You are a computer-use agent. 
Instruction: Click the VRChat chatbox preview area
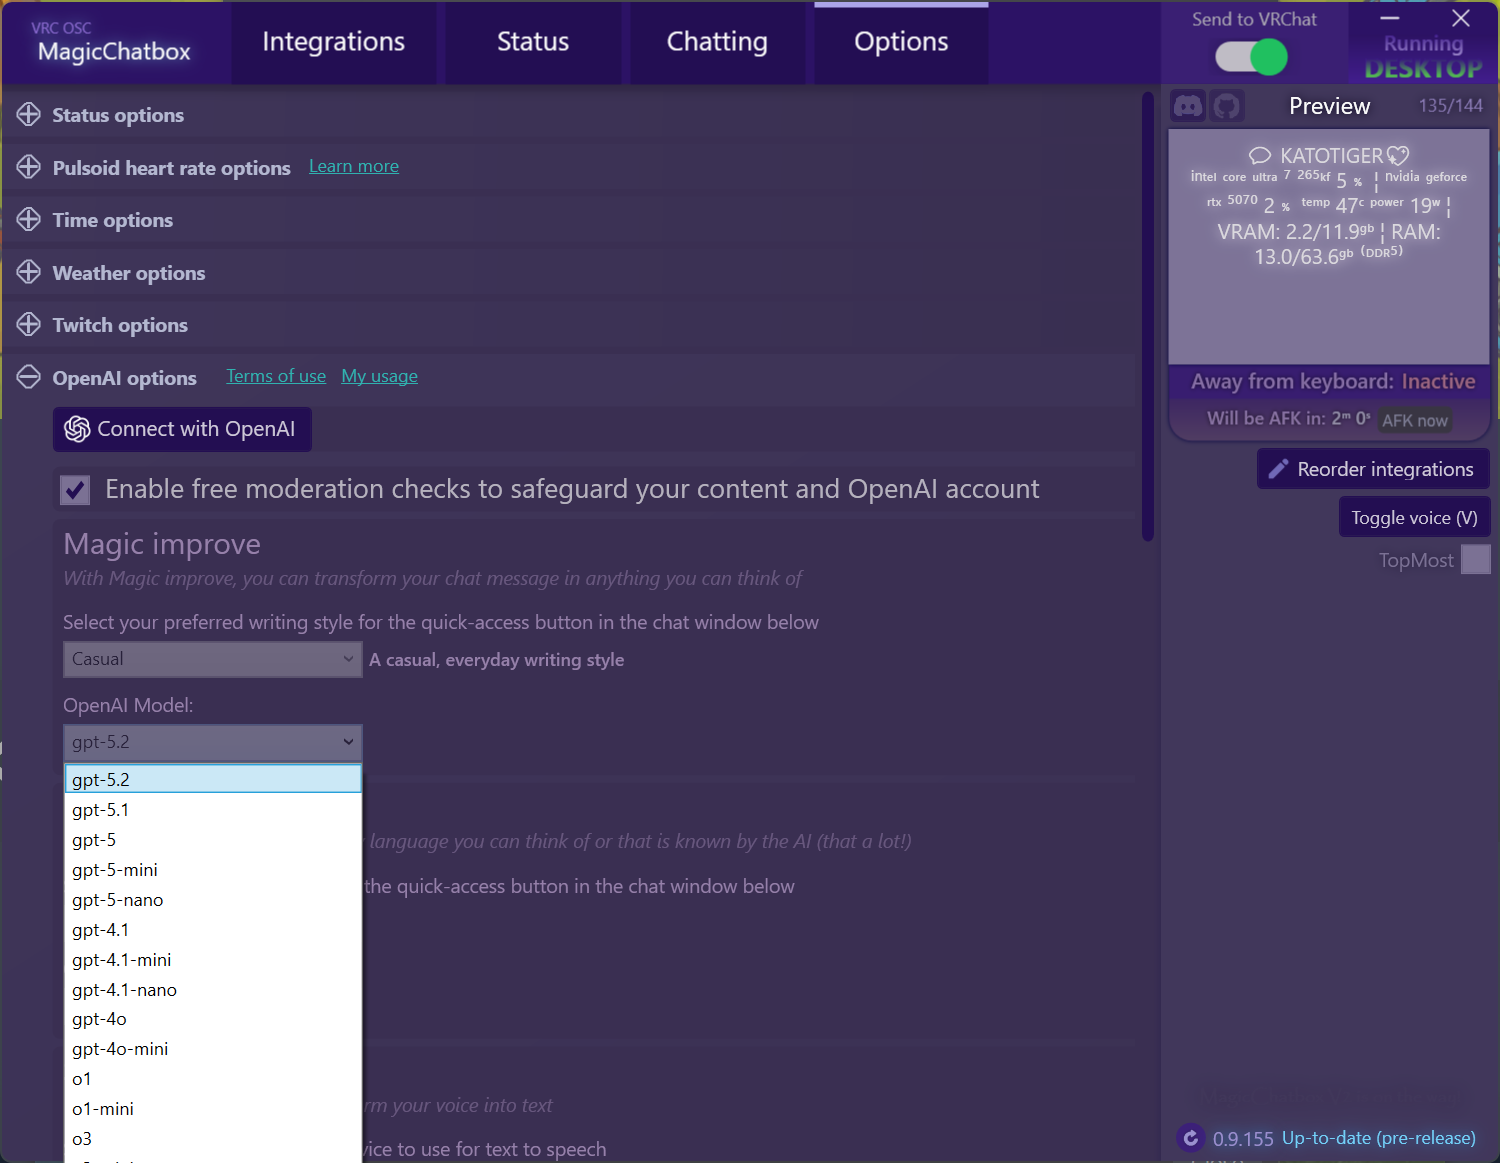click(x=1329, y=247)
